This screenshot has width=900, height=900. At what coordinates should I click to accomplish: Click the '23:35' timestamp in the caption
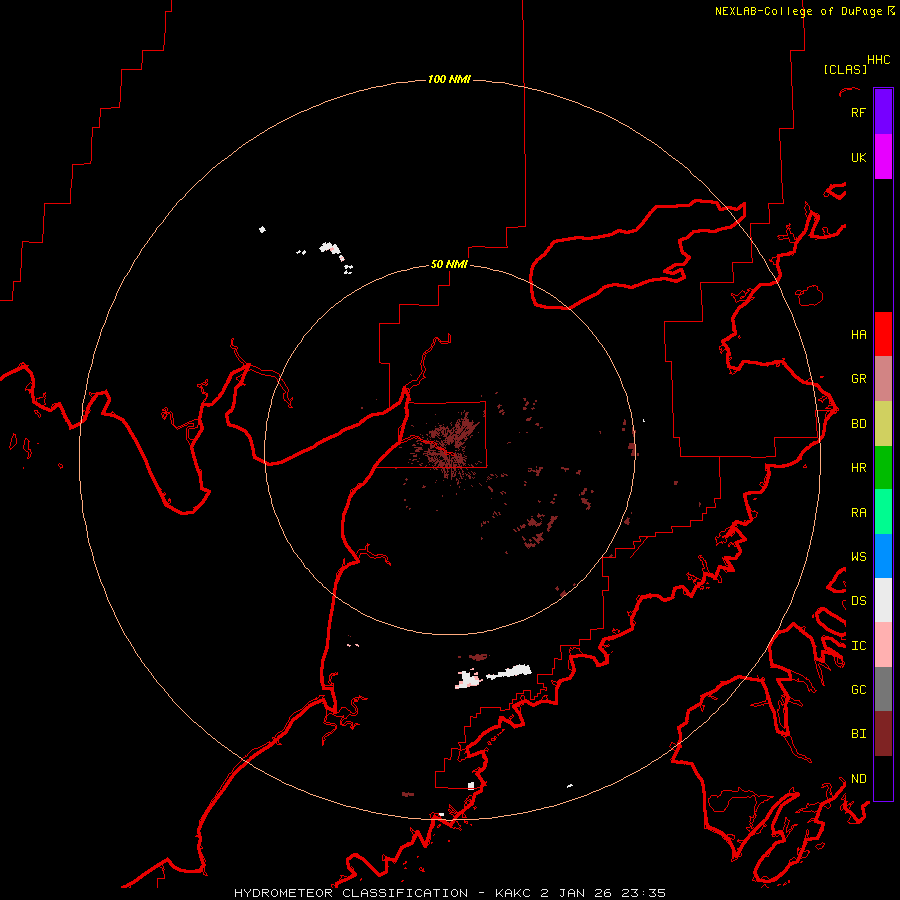(x=646, y=893)
